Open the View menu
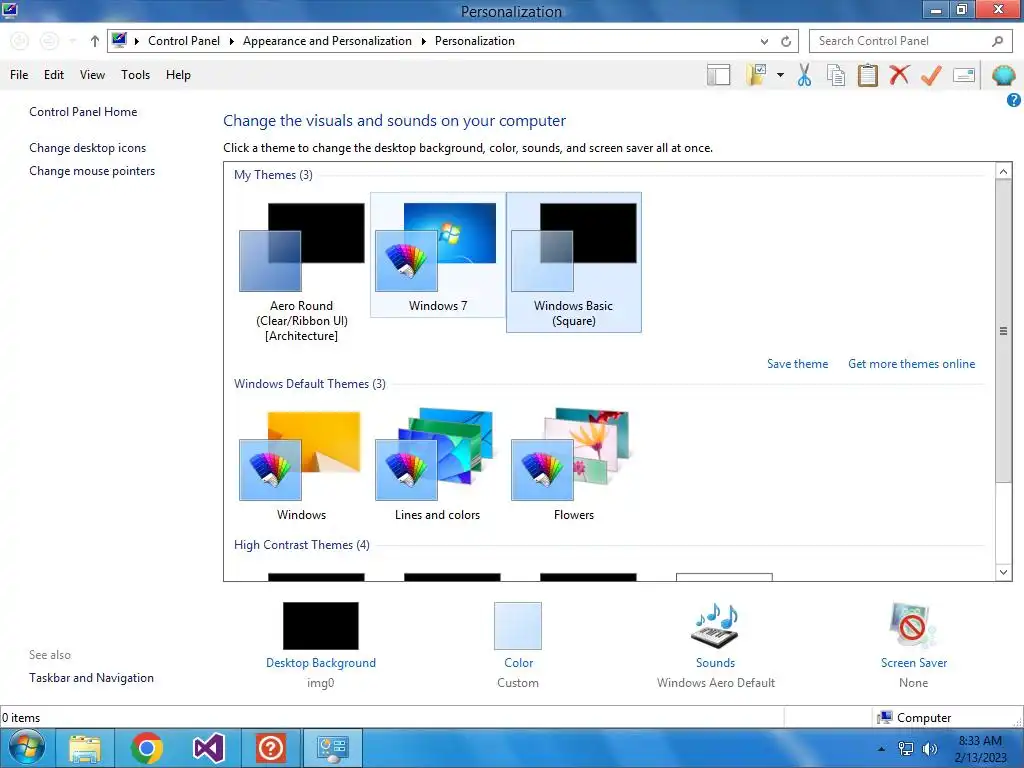 (92, 75)
